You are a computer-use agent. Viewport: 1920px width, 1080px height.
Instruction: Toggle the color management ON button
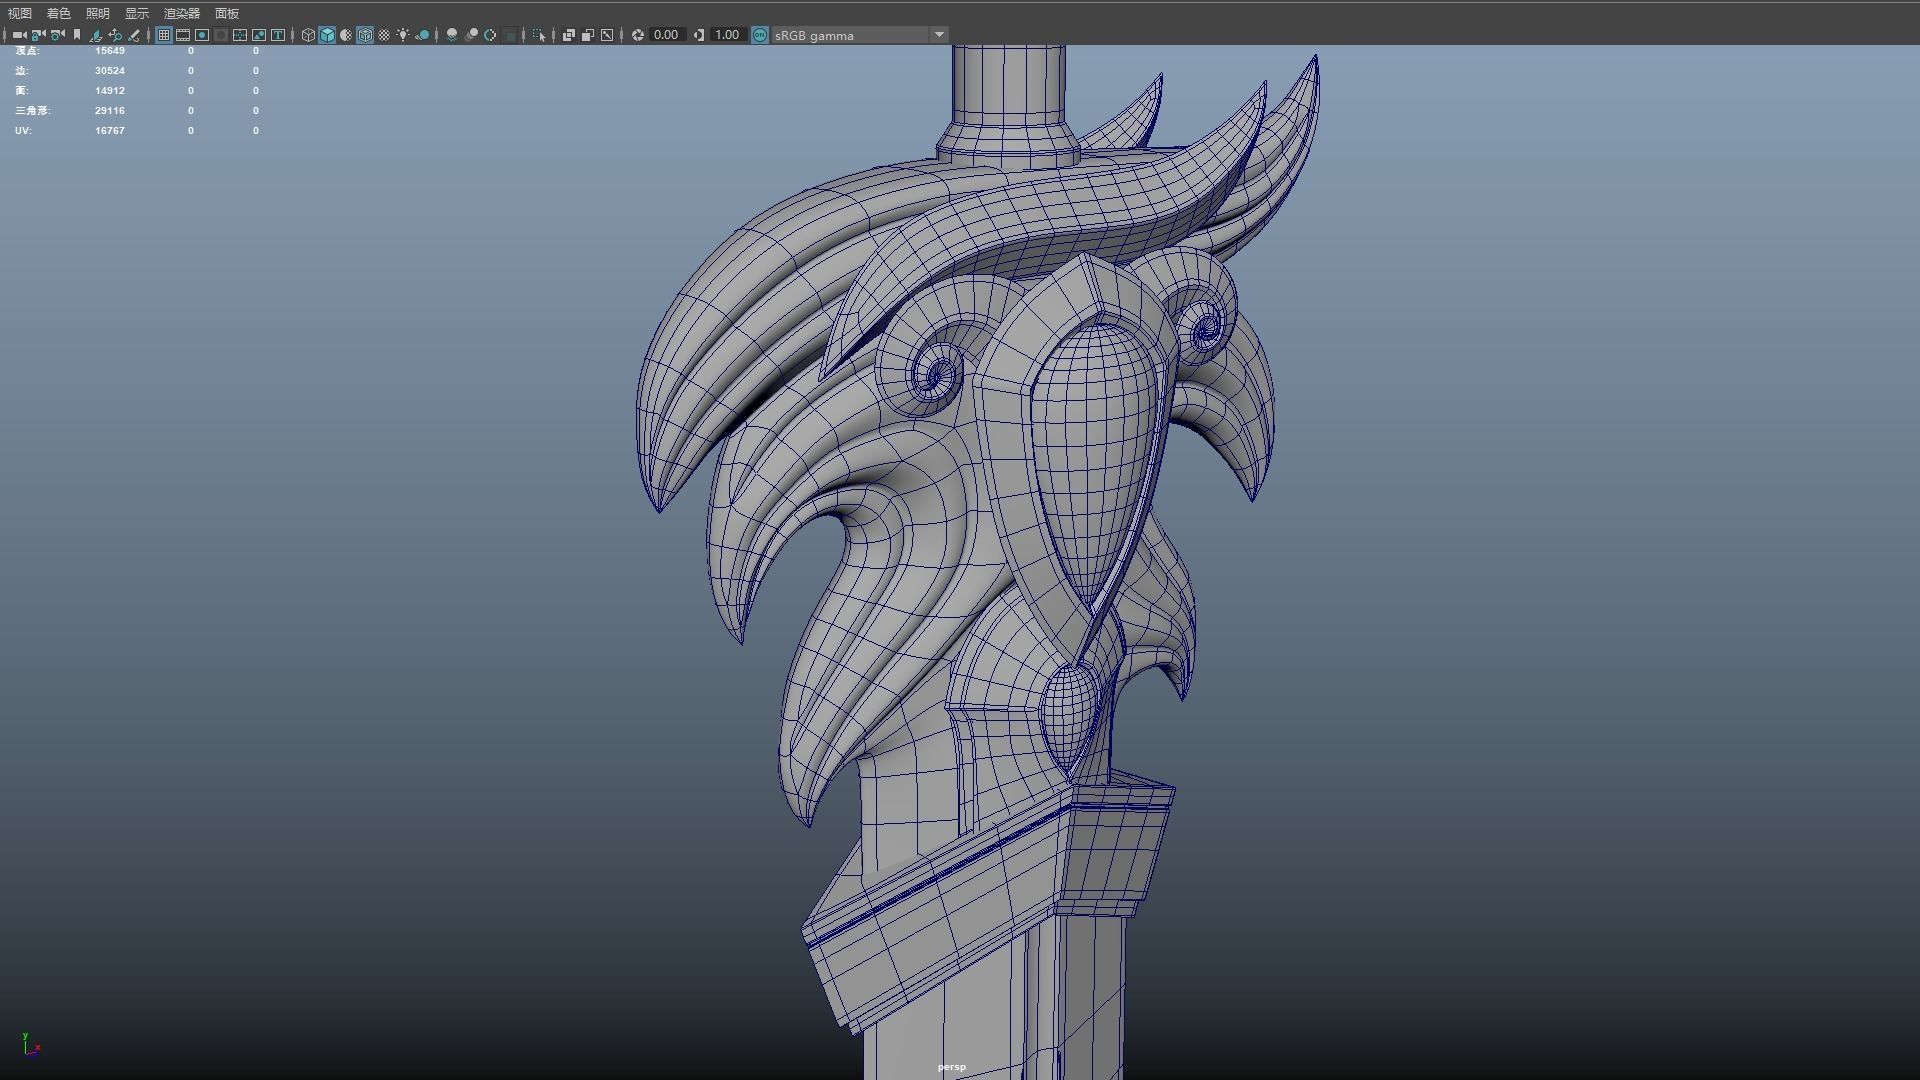pyautogui.click(x=760, y=35)
